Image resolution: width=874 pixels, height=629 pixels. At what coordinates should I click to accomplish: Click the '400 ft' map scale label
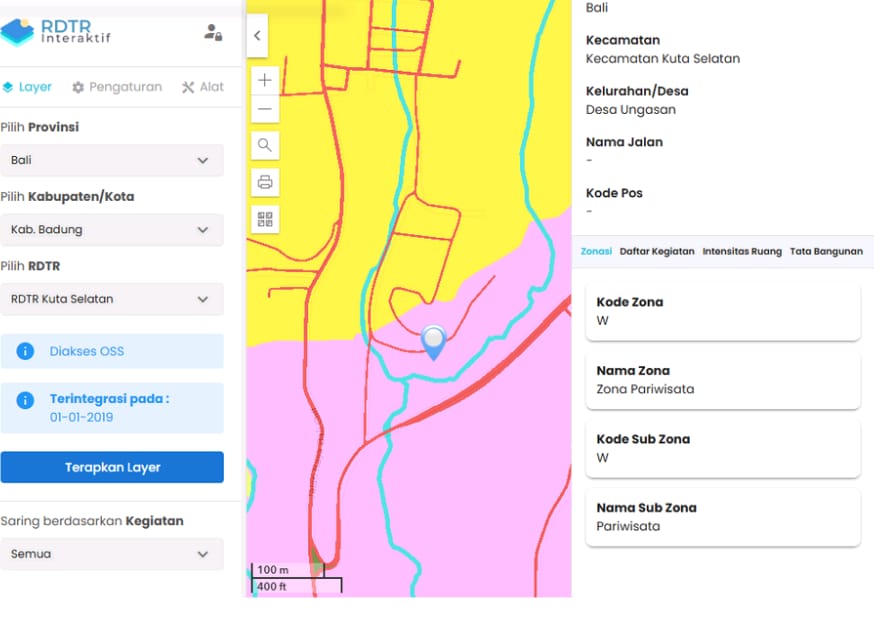(271, 587)
